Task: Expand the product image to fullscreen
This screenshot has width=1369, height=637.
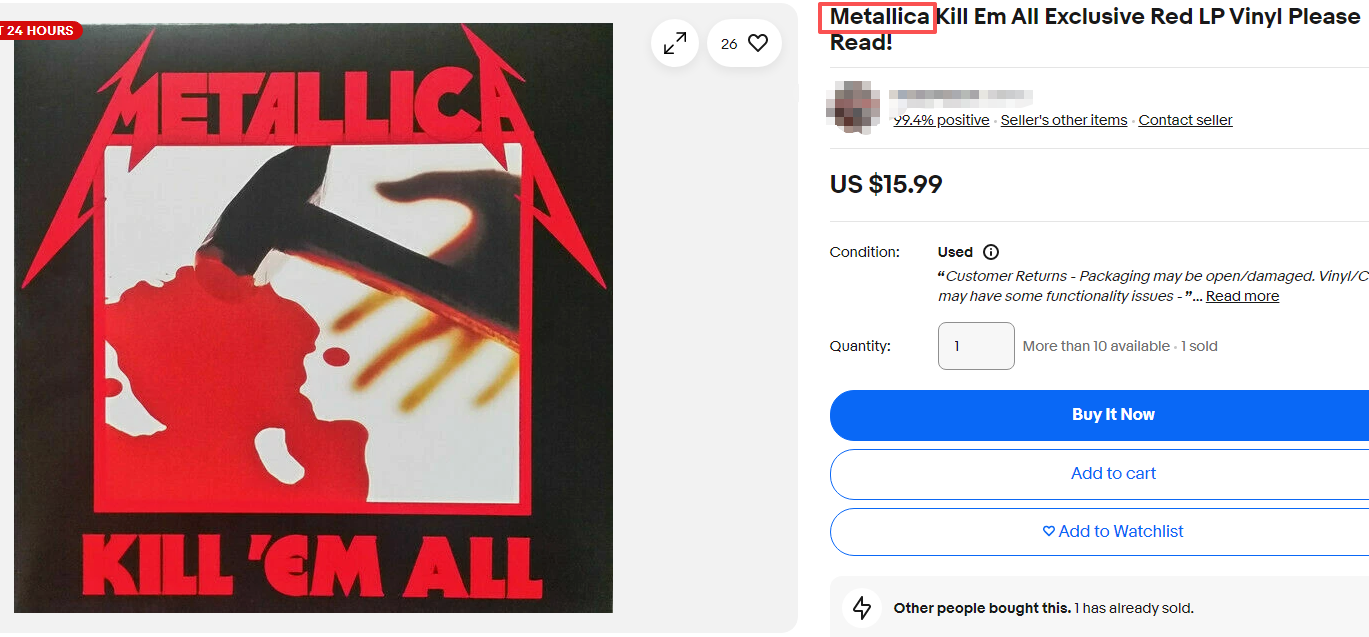Action: [x=675, y=43]
